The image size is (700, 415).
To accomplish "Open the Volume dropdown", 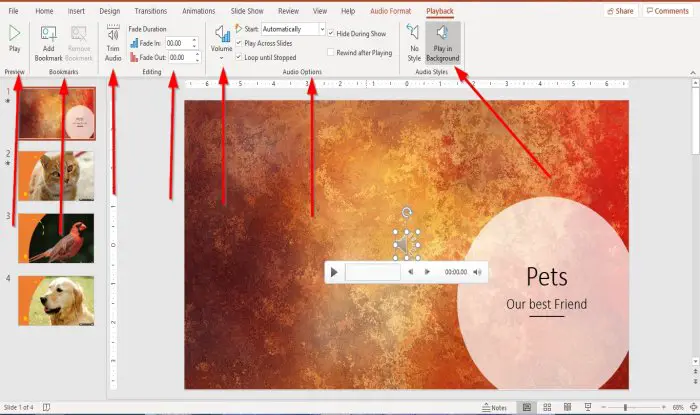I will click(221, 43).
